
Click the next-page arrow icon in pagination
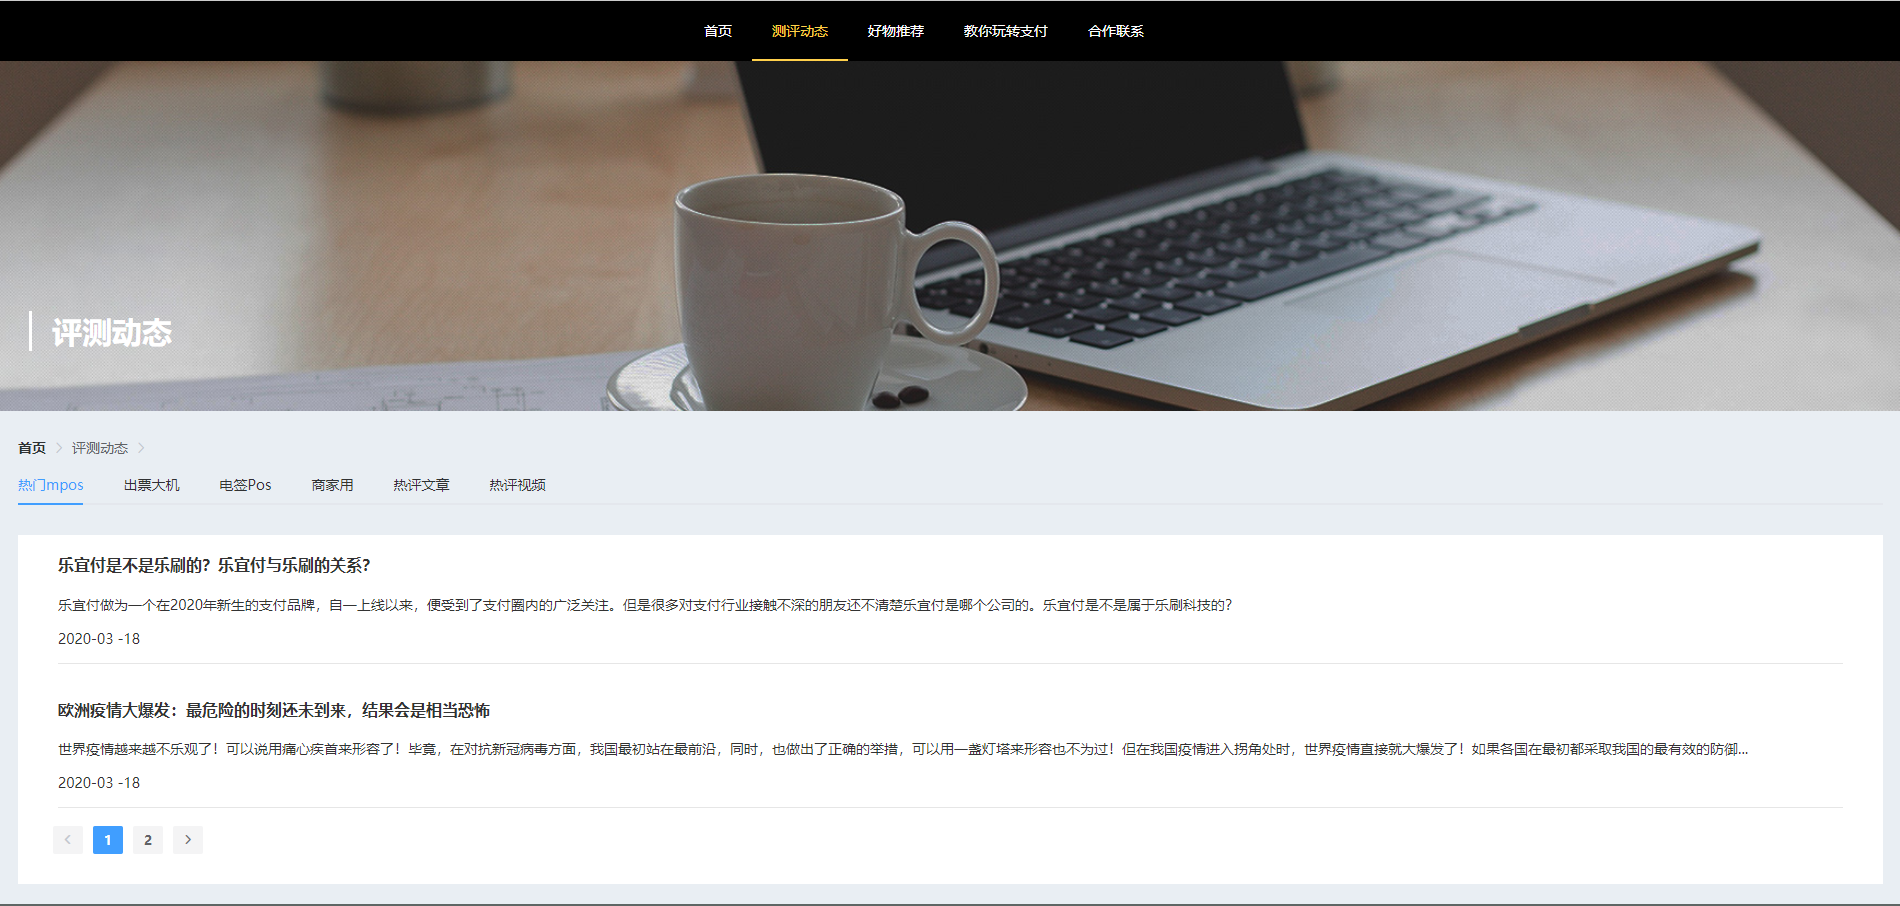[187, 840]
